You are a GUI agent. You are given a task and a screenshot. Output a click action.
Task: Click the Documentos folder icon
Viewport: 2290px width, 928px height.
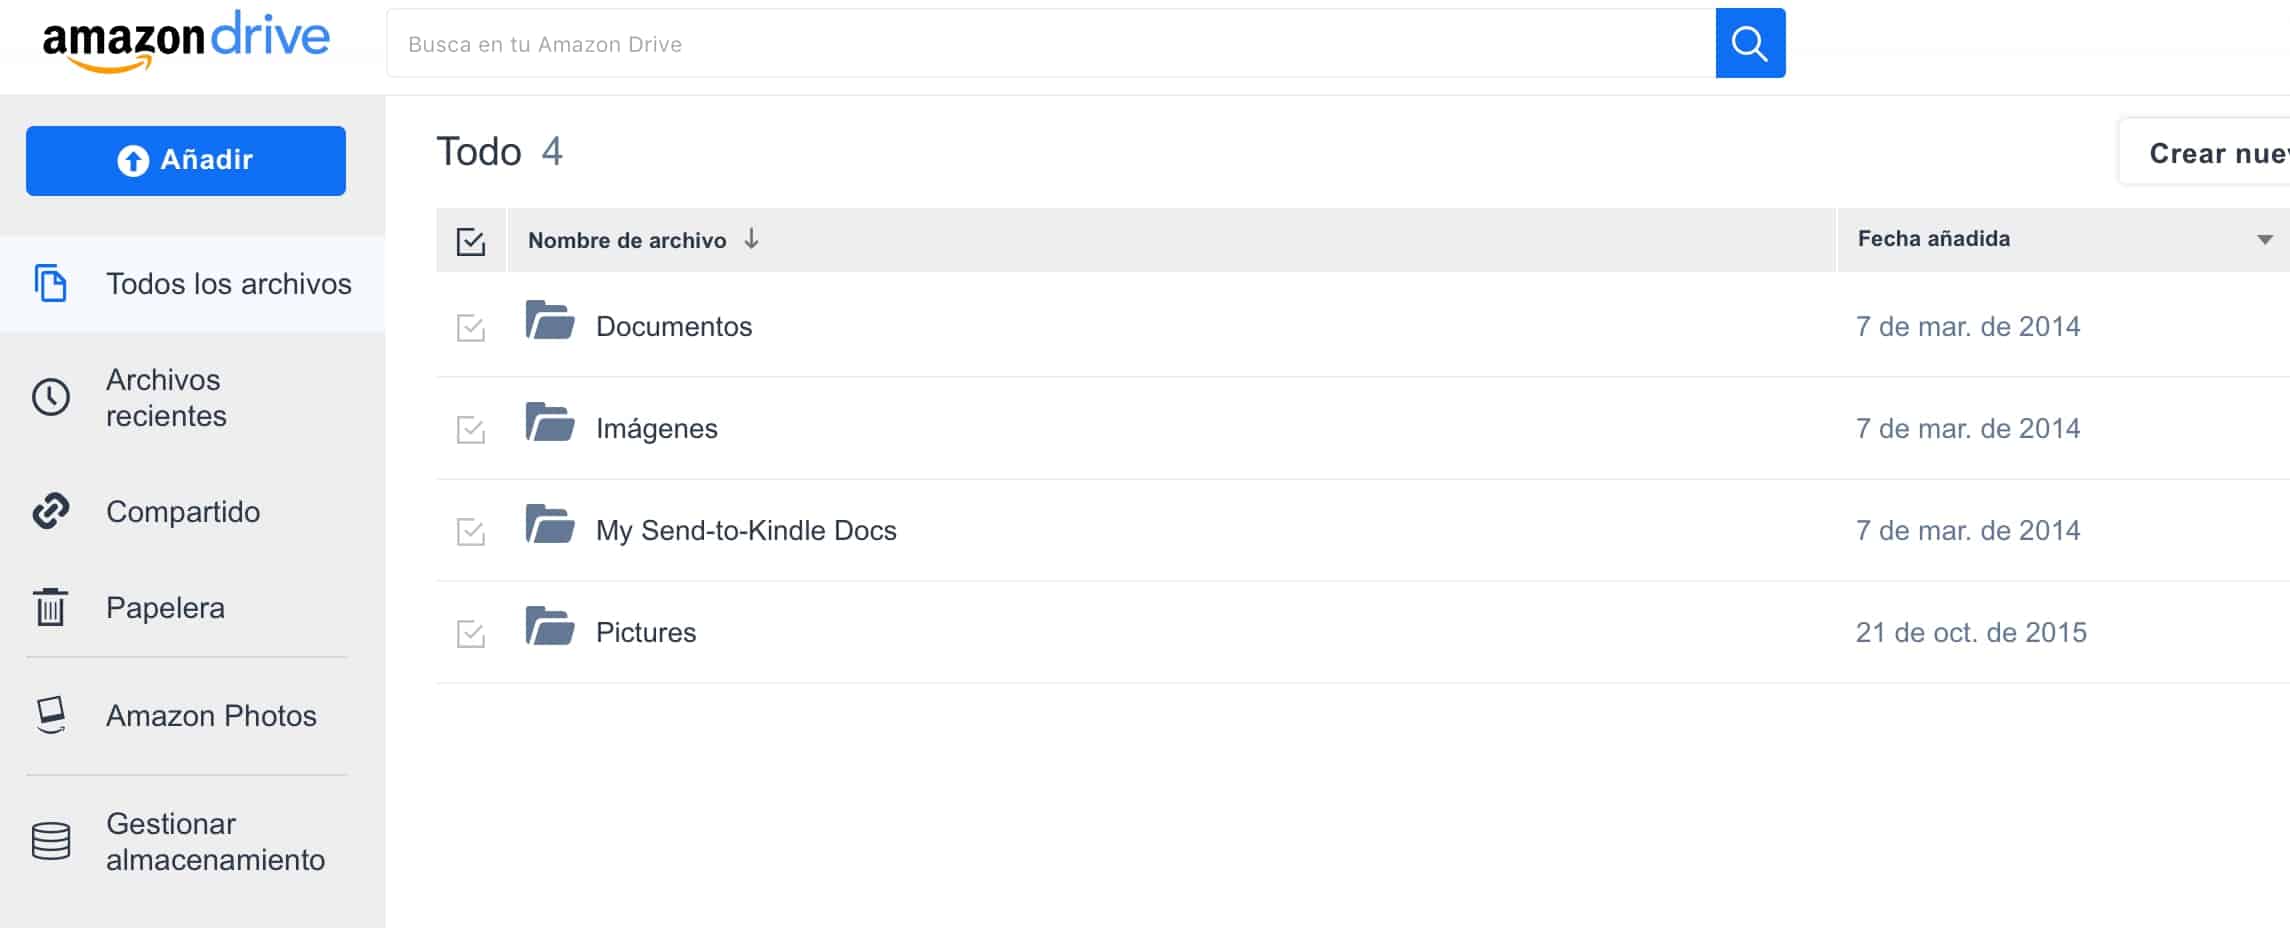point(550,321)
